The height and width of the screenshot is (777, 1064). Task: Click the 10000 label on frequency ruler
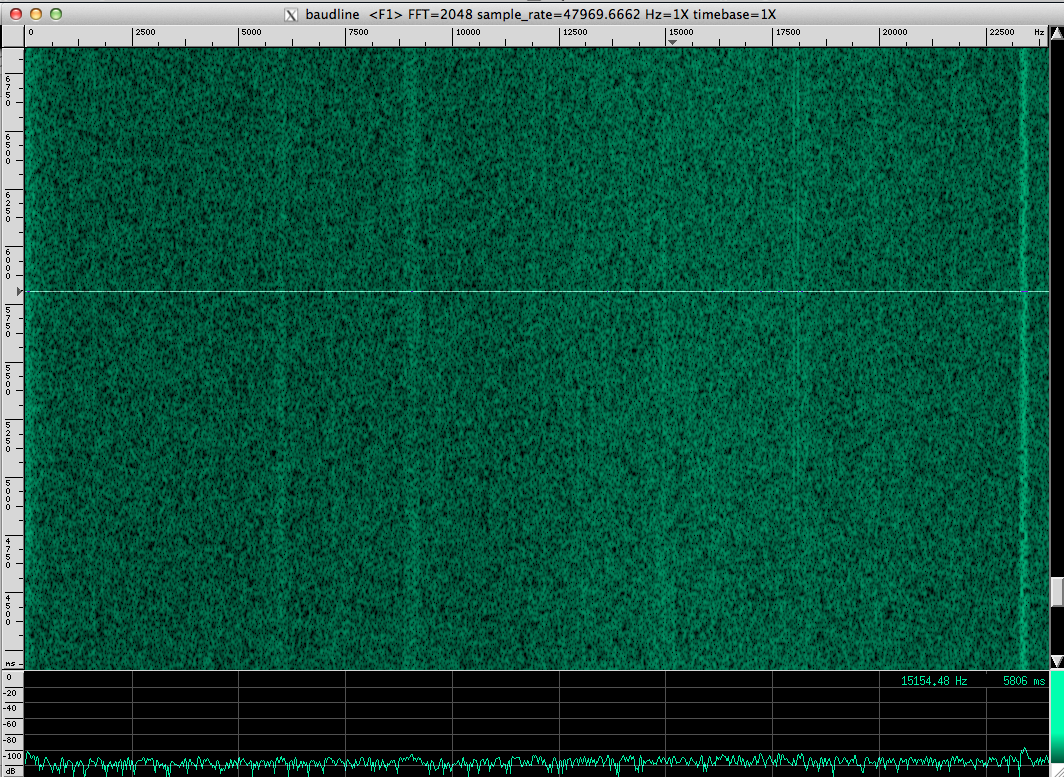pyautogui.click(x=467, y=33)
